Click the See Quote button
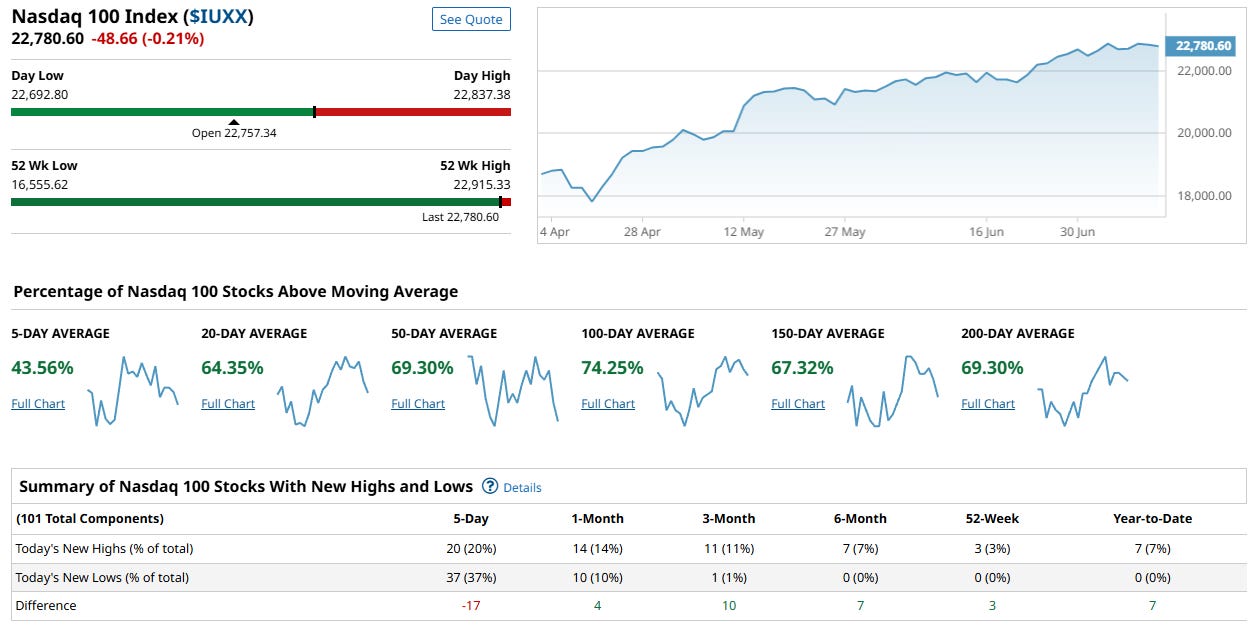This screenshot has width=1260, height=632. pos(471,19)
